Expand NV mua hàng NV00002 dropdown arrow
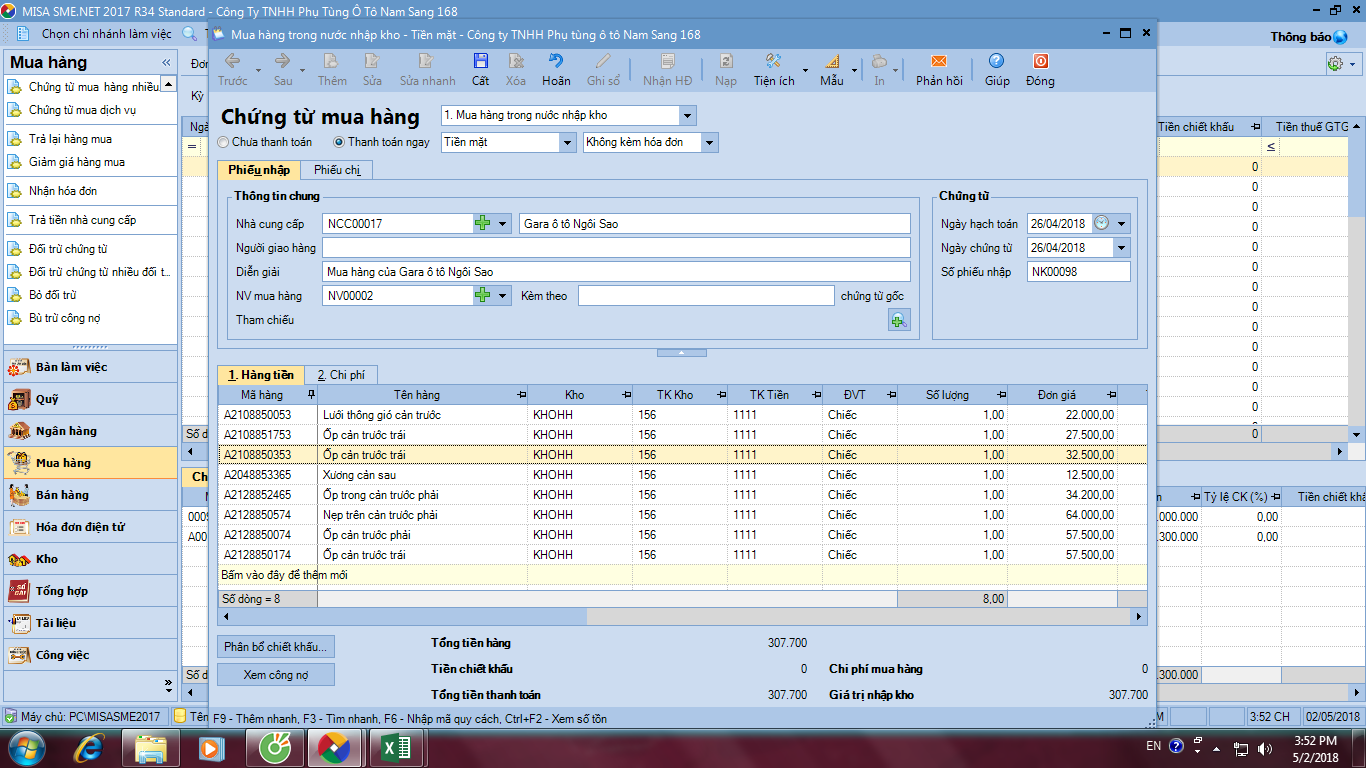This screenshot has height=768, width=1366. [x=503, y=296]
